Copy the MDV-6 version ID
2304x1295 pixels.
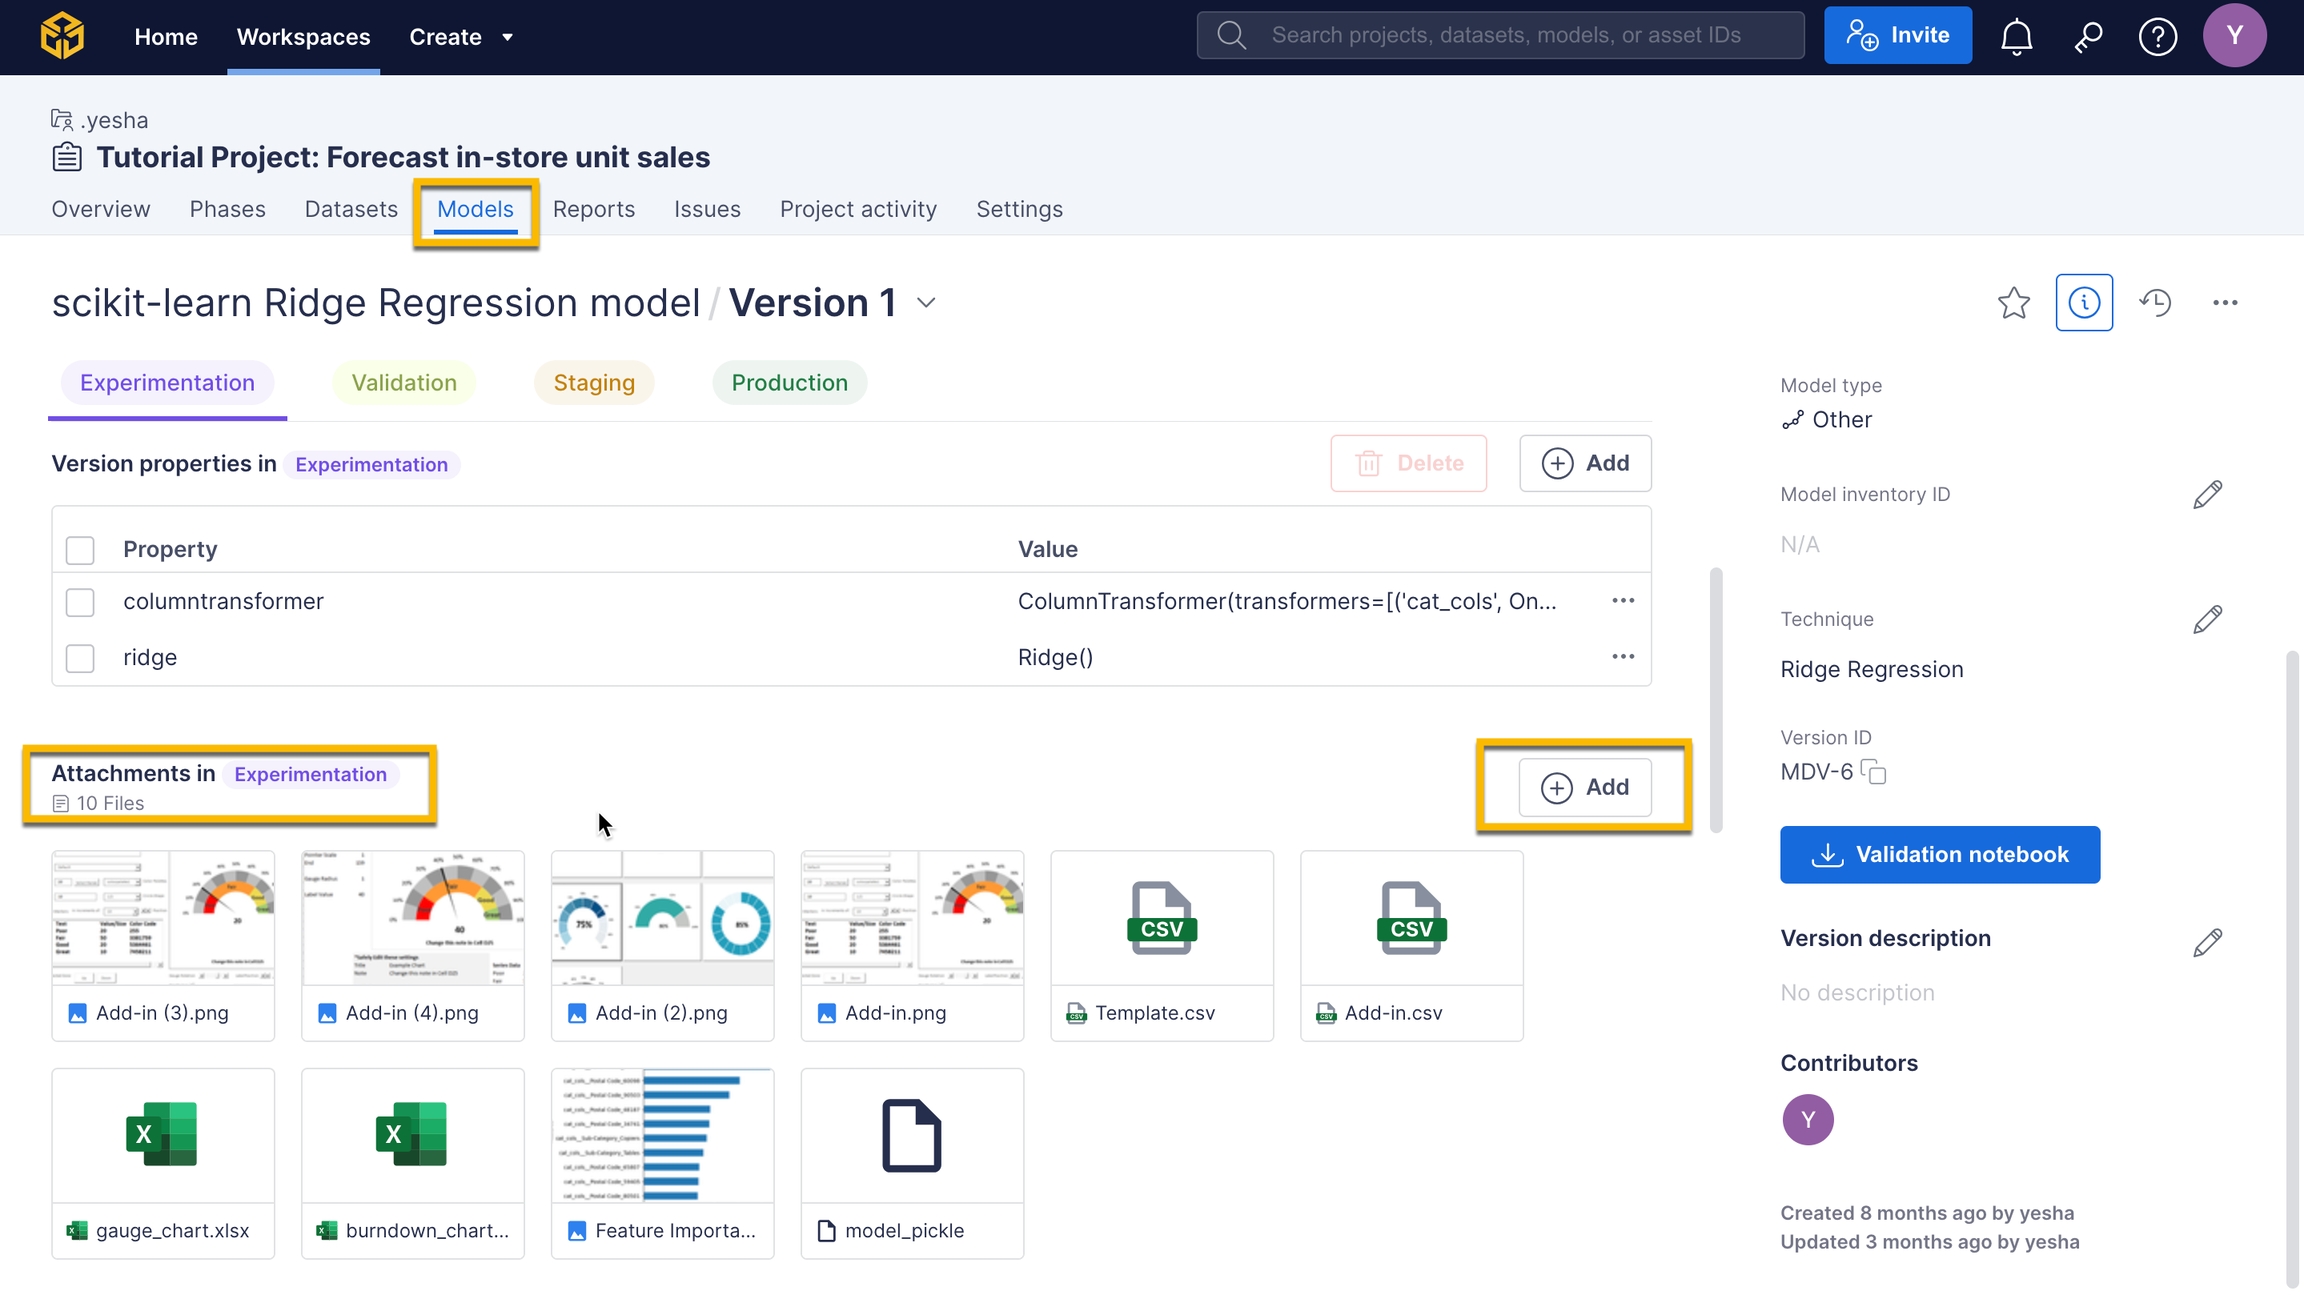point(1874,772)
